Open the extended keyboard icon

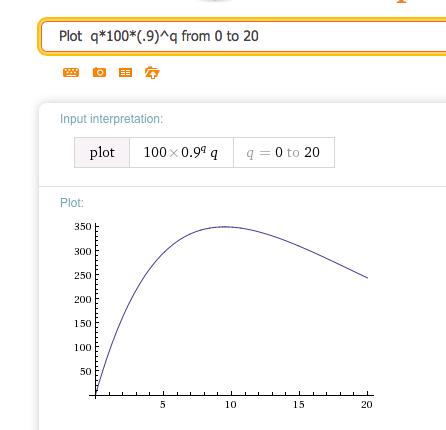click(71, 72)
